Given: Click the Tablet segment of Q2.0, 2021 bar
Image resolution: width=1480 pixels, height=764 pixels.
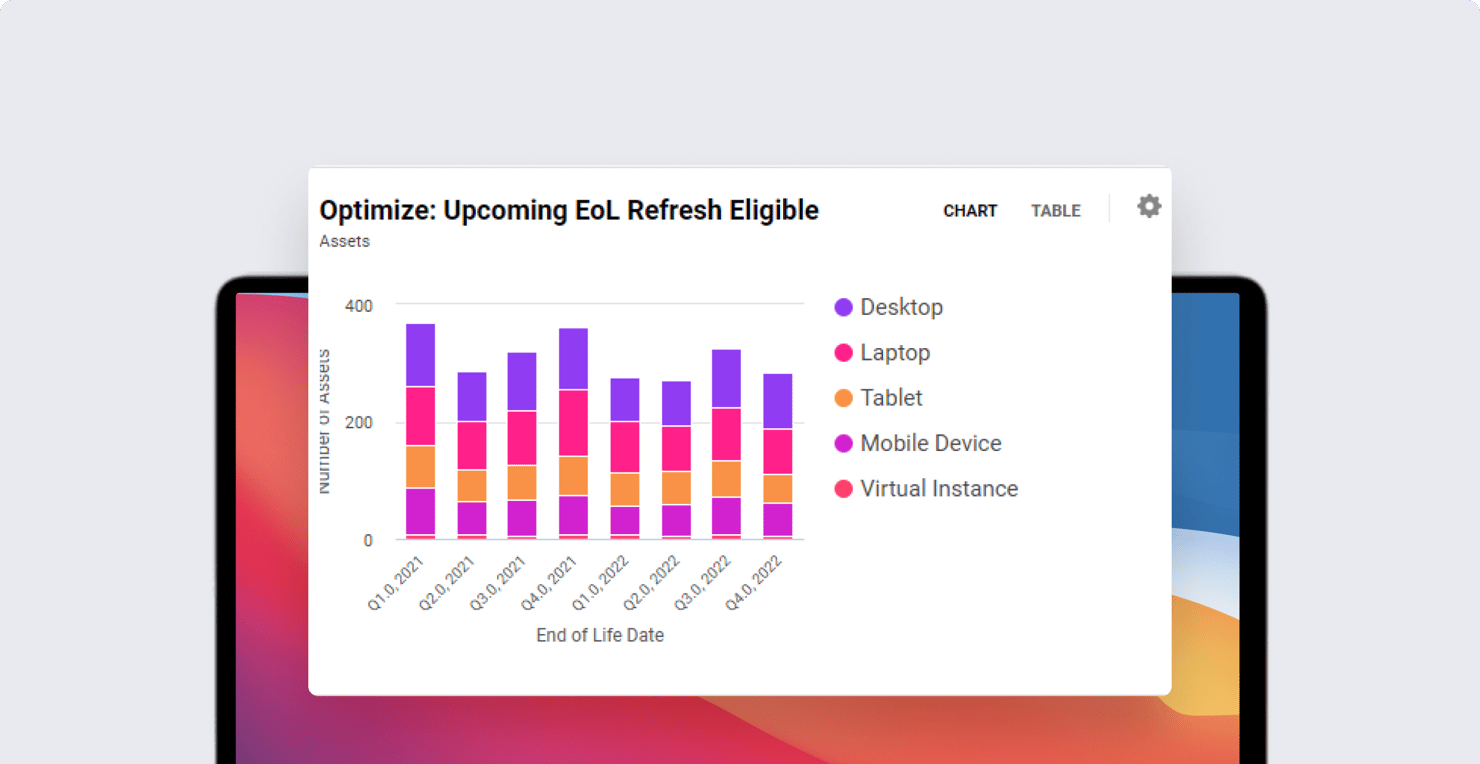Looking at the screenshot, I should coord(471,486).
